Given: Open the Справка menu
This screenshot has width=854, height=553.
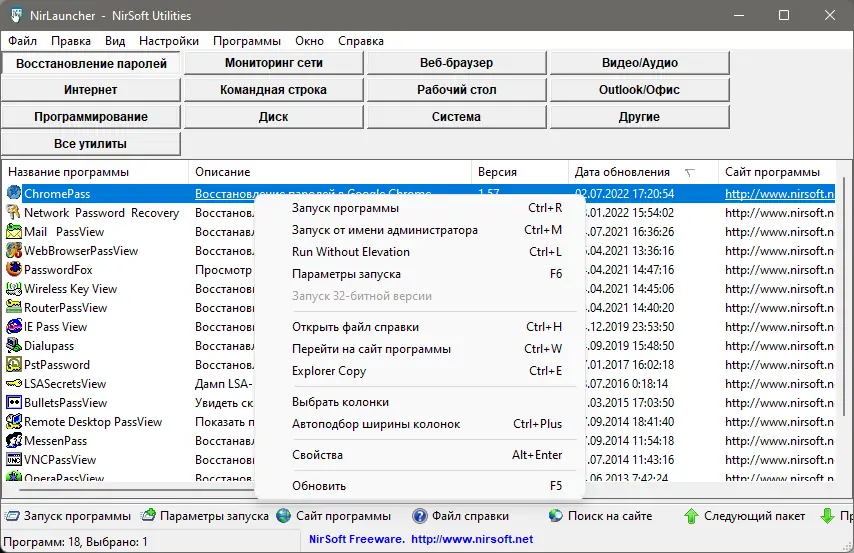Looking at the screenshot, I should pos(361,41).
